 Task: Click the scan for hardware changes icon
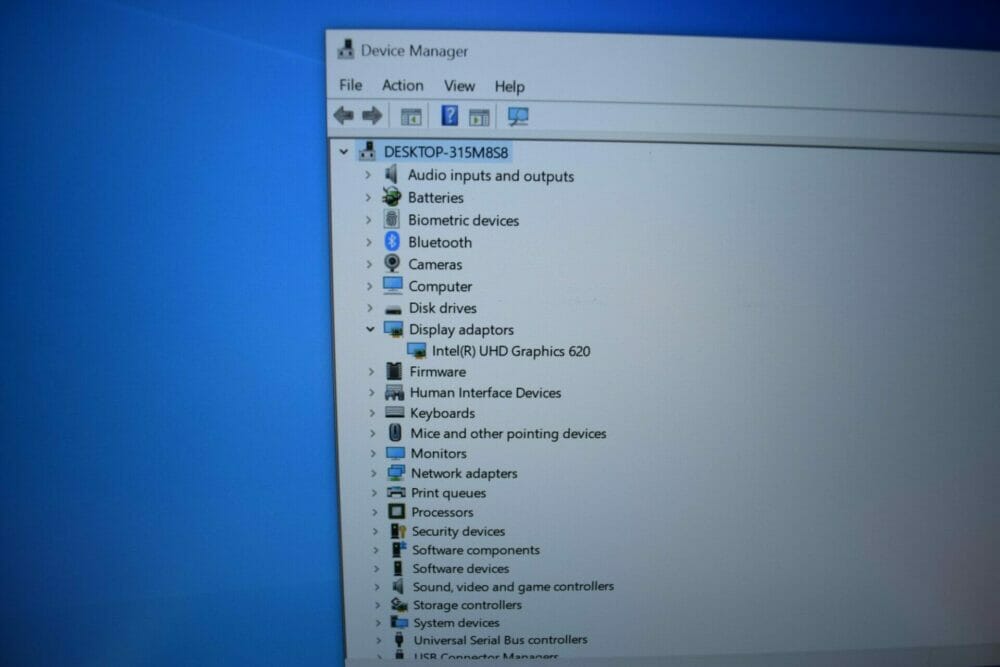517,116
